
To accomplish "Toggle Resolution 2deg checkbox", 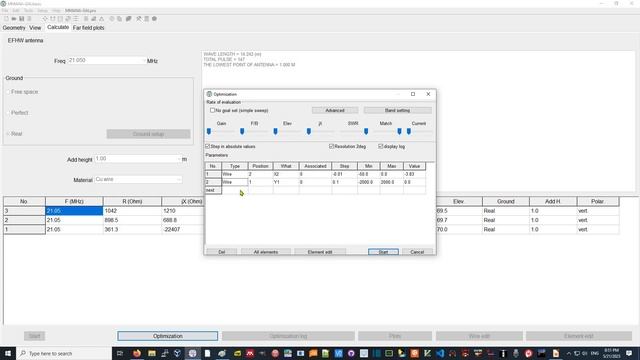I will (331, 146).
